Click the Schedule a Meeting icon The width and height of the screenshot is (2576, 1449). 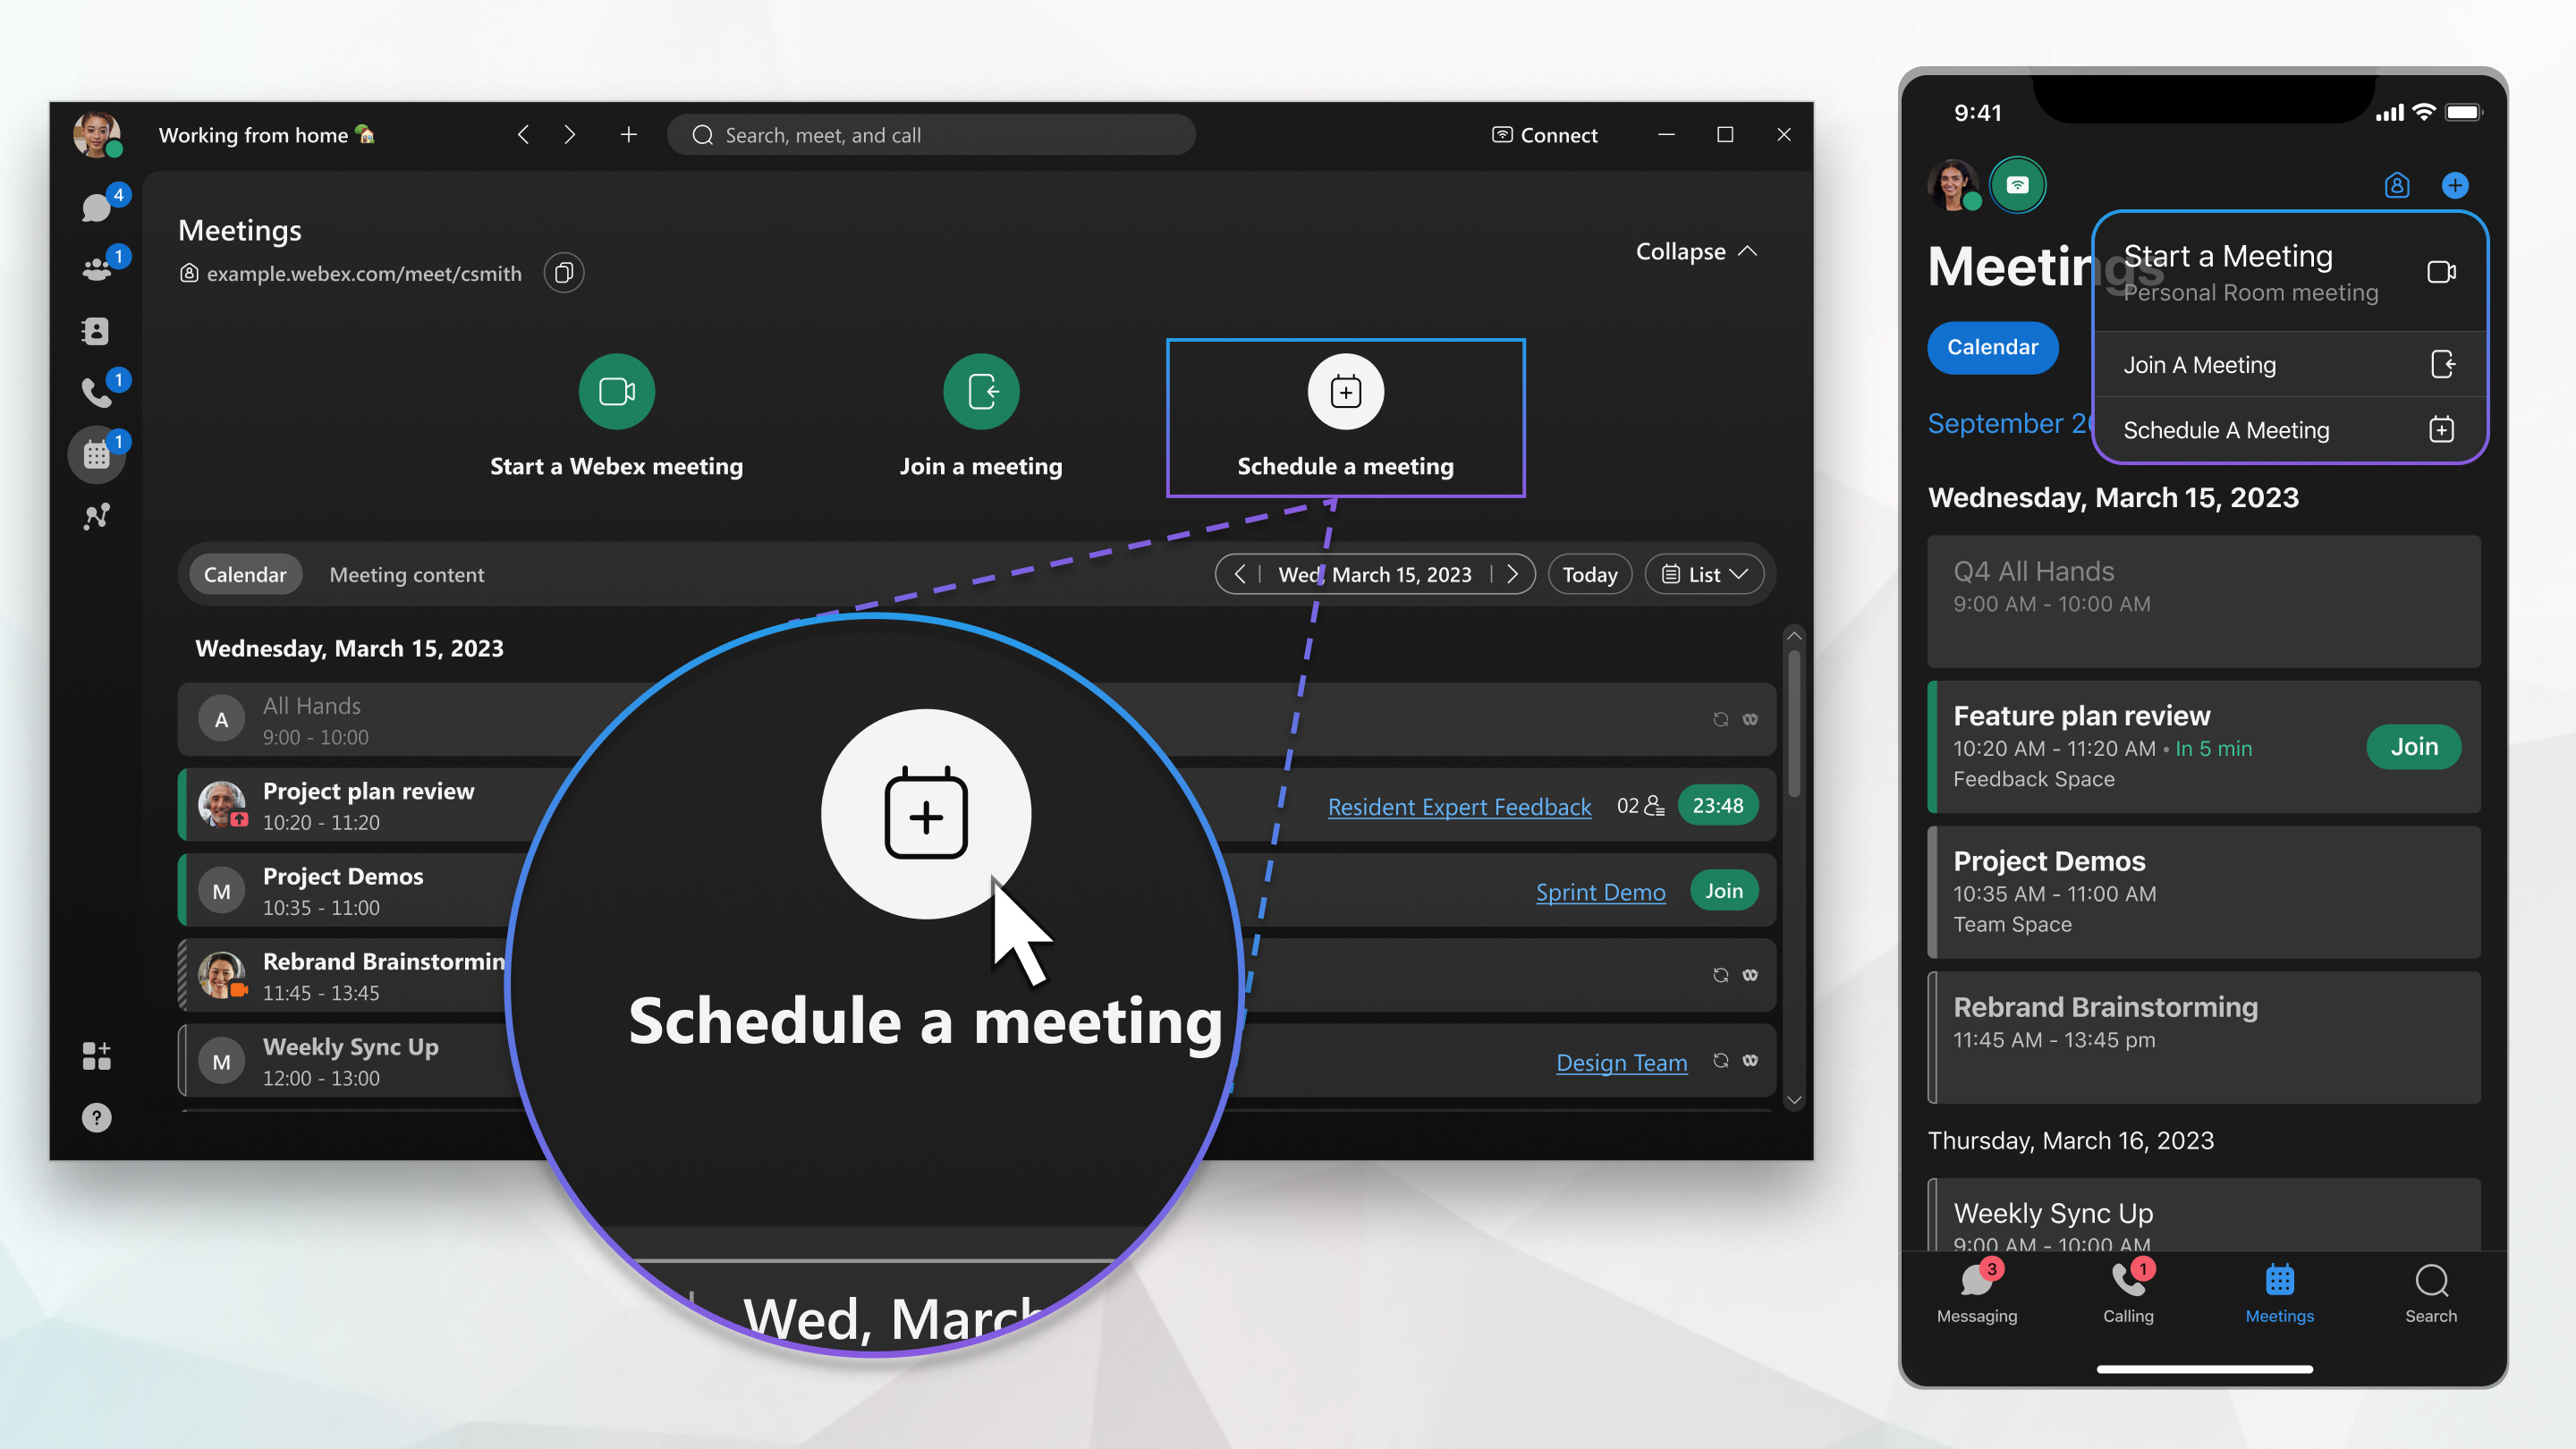(x=1344, y=389)
